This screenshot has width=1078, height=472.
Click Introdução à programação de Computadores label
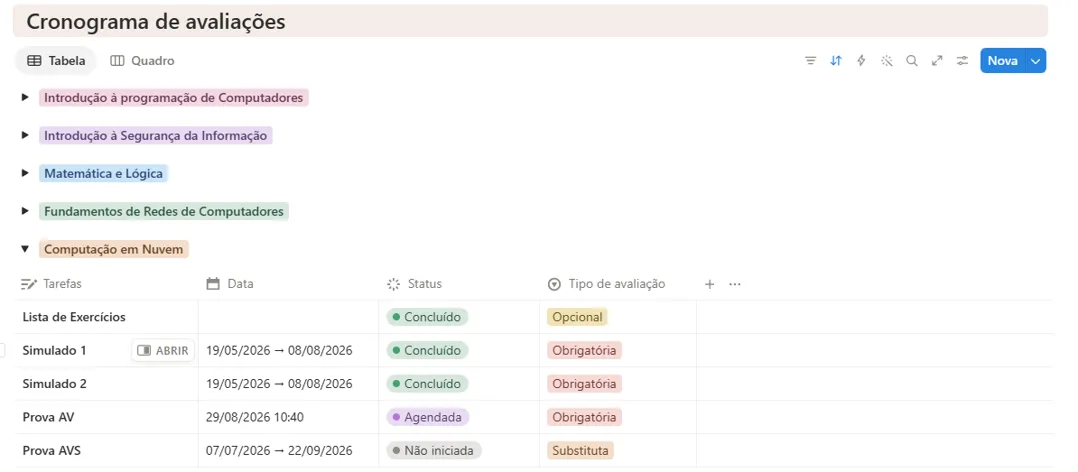pyautogui.click(x=173, y=98)
